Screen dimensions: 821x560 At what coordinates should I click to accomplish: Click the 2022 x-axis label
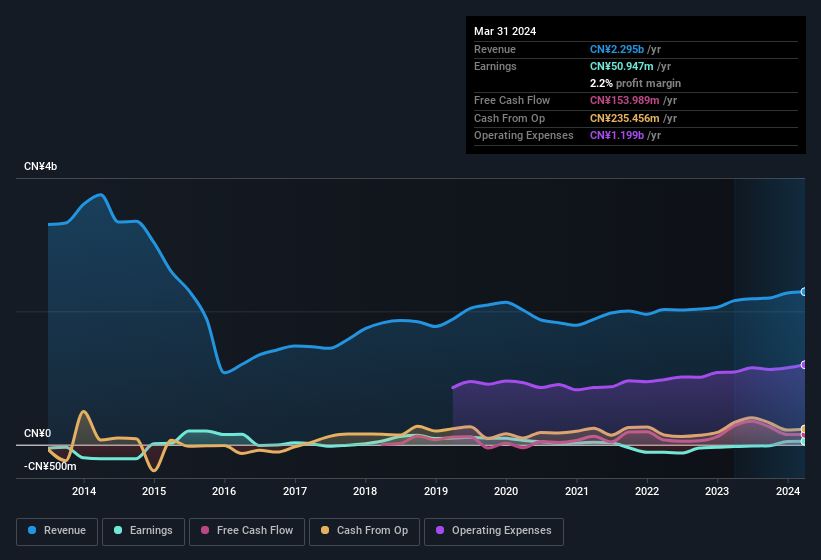coord(647,491)
